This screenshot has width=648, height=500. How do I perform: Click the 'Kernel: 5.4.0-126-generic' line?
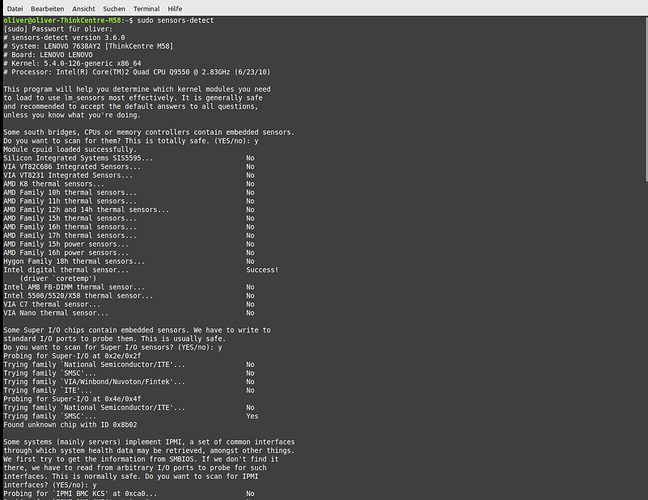pos(72,64)
